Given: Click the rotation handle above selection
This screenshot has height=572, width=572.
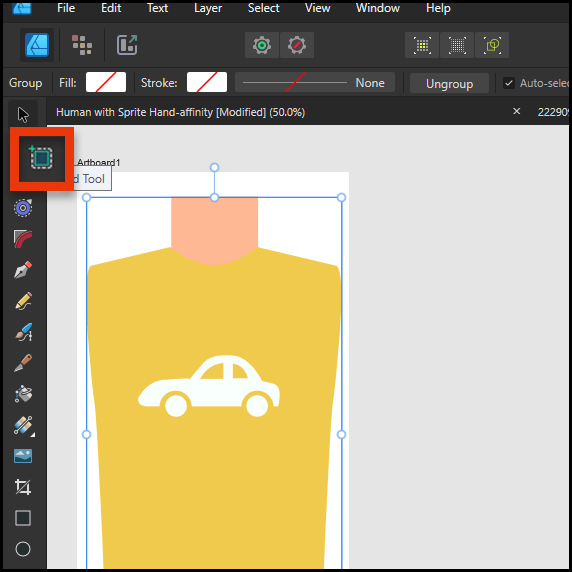Looking at the screenshot, I should pos(214,167).
